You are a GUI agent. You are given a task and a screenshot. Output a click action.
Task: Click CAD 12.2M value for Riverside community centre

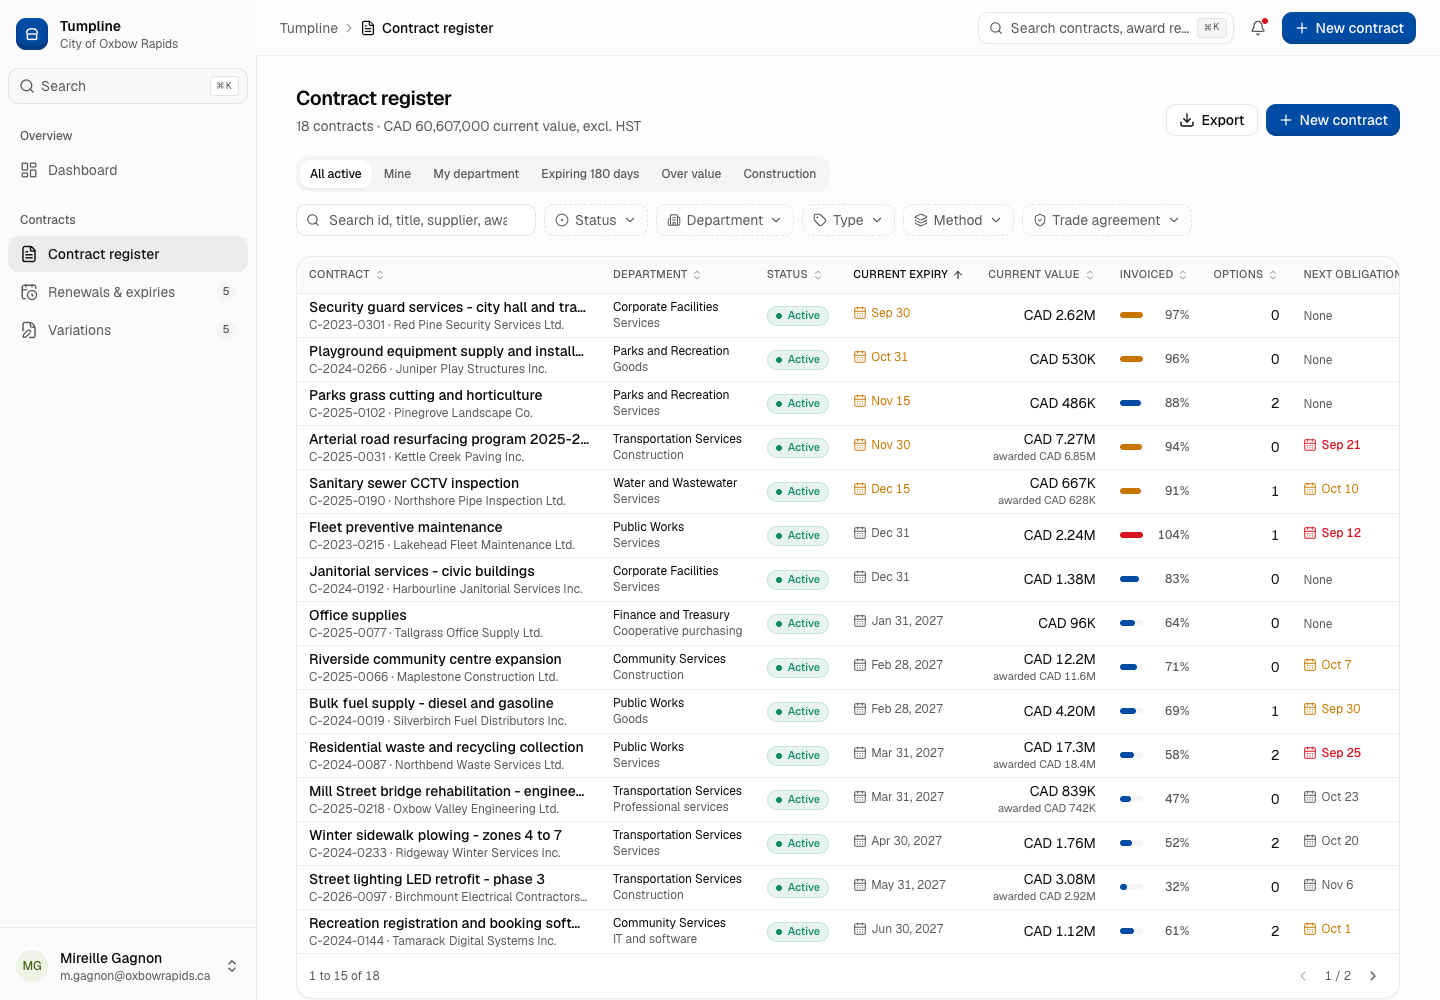[x=1060, y=659]
